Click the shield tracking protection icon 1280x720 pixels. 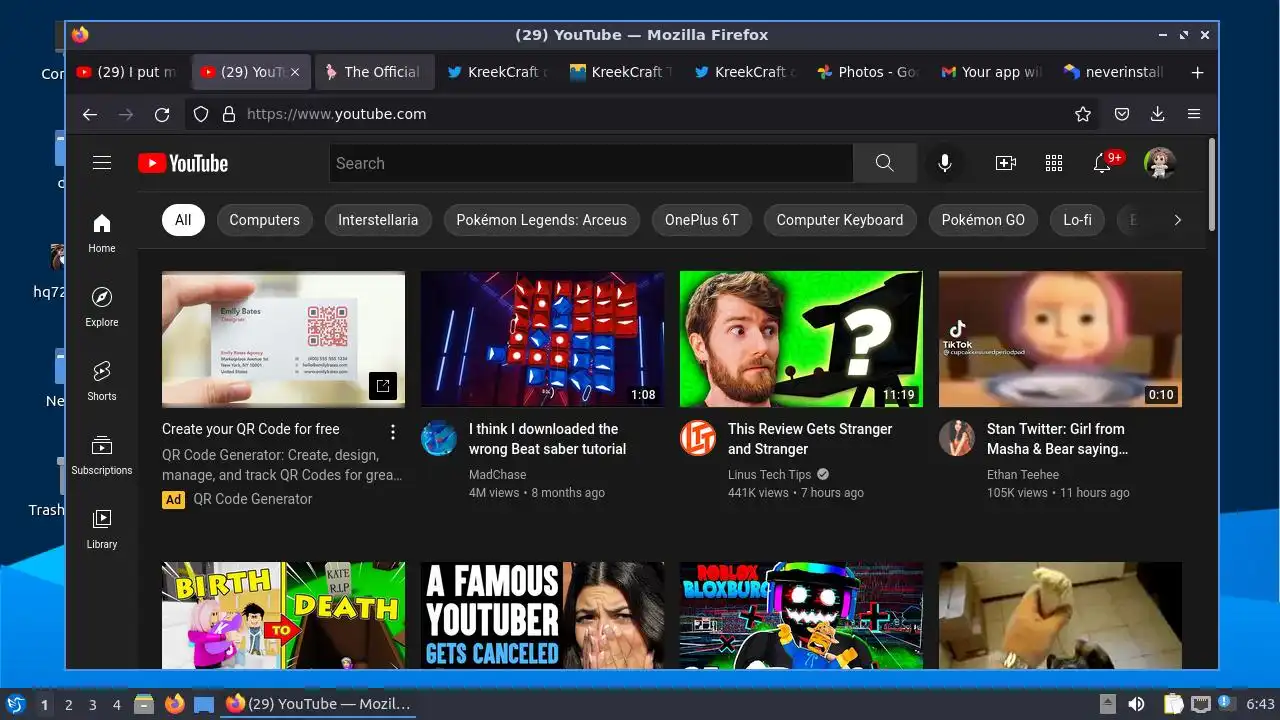[201, 114]
